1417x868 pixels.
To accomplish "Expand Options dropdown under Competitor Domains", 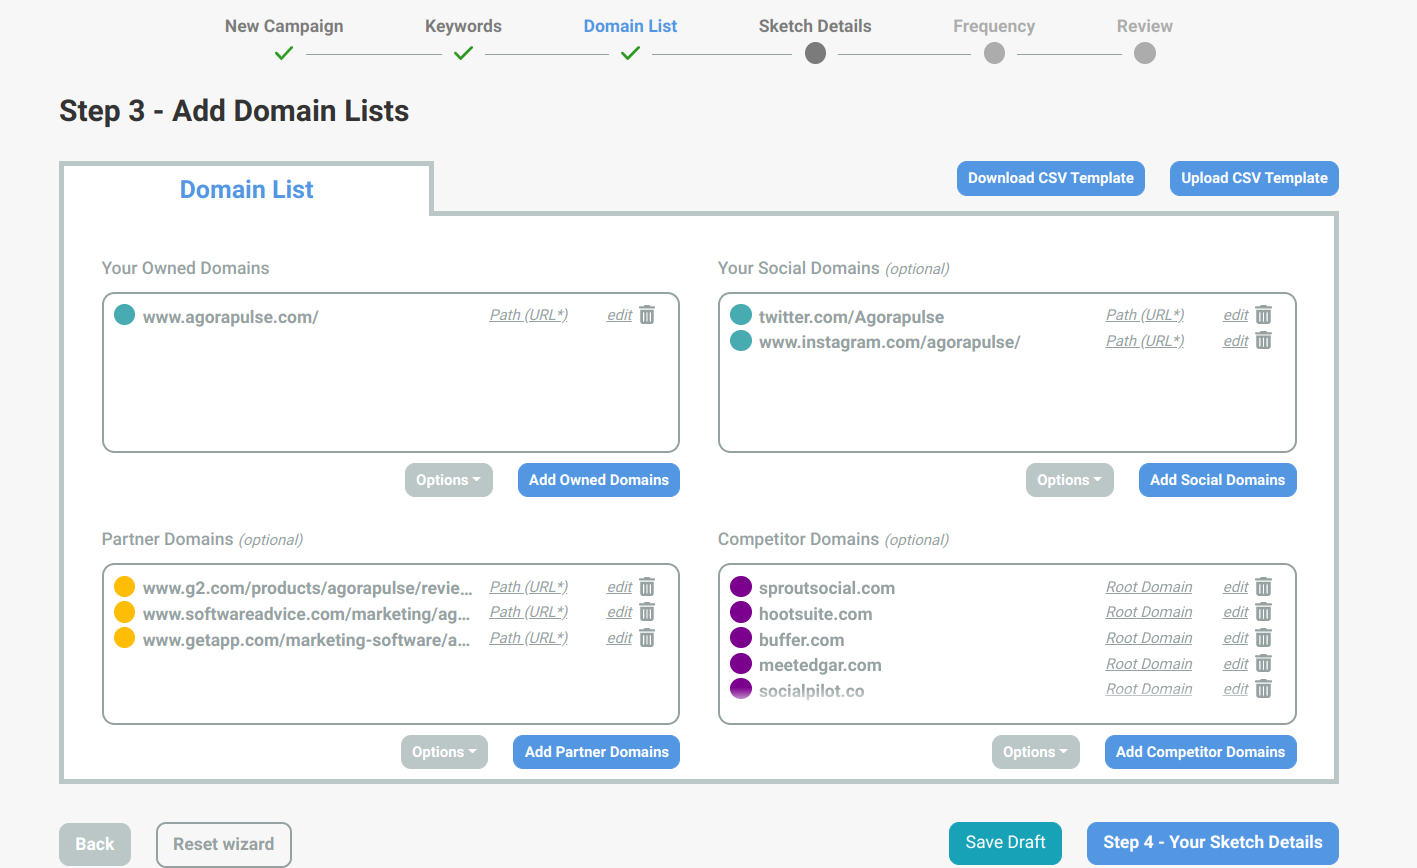I will pos(1035,752).
